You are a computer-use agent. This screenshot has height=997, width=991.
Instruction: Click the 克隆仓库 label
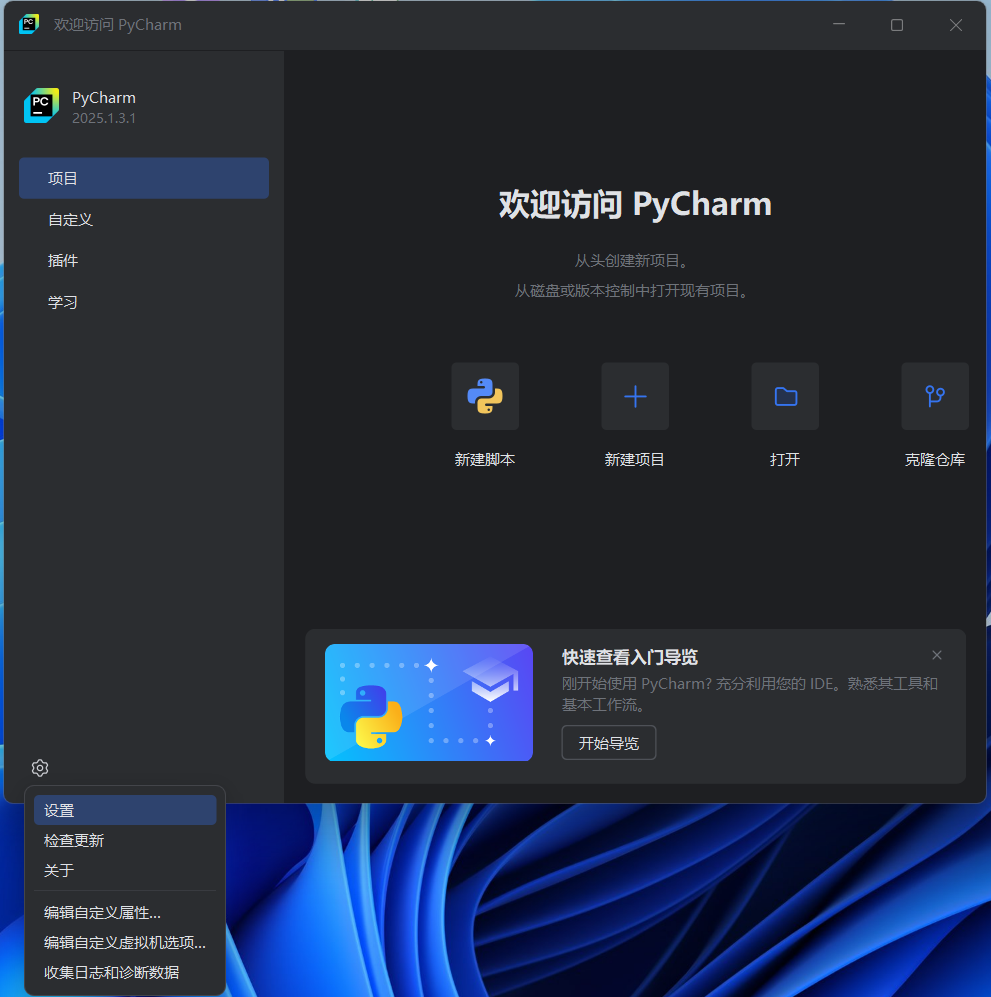pos(935,460)
